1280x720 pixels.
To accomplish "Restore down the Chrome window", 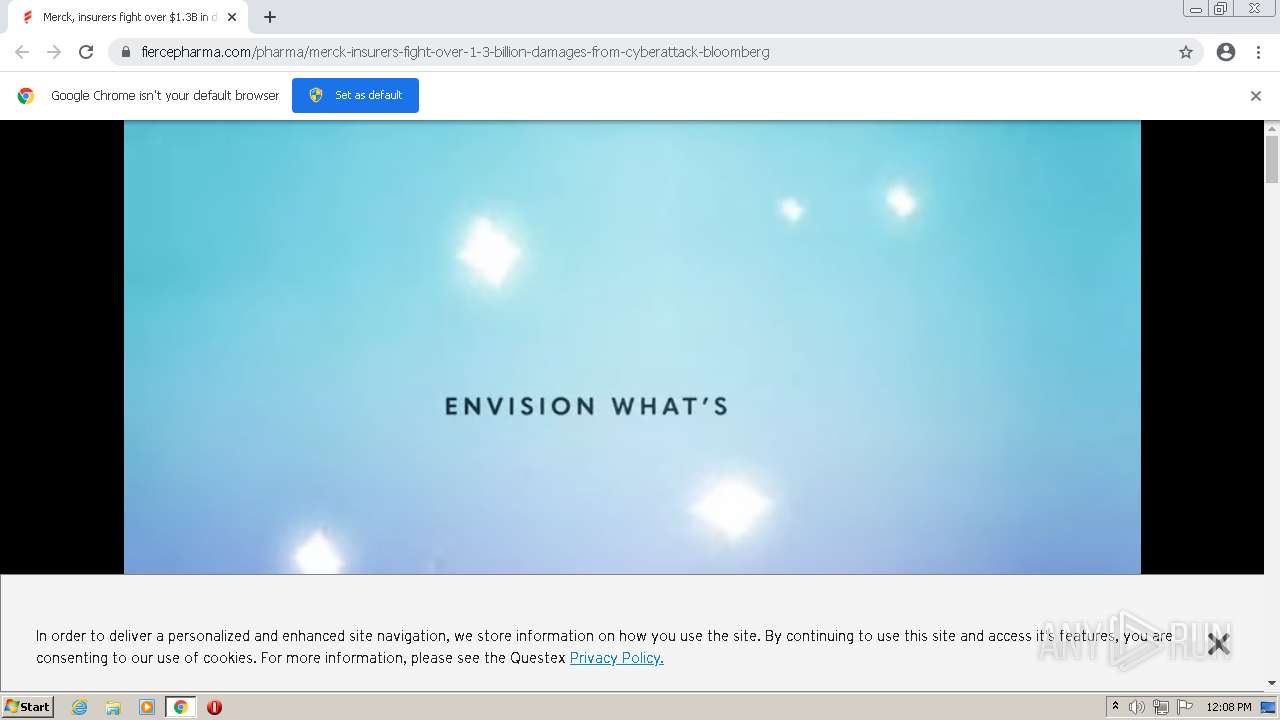I will click(x=1221, y=9).
